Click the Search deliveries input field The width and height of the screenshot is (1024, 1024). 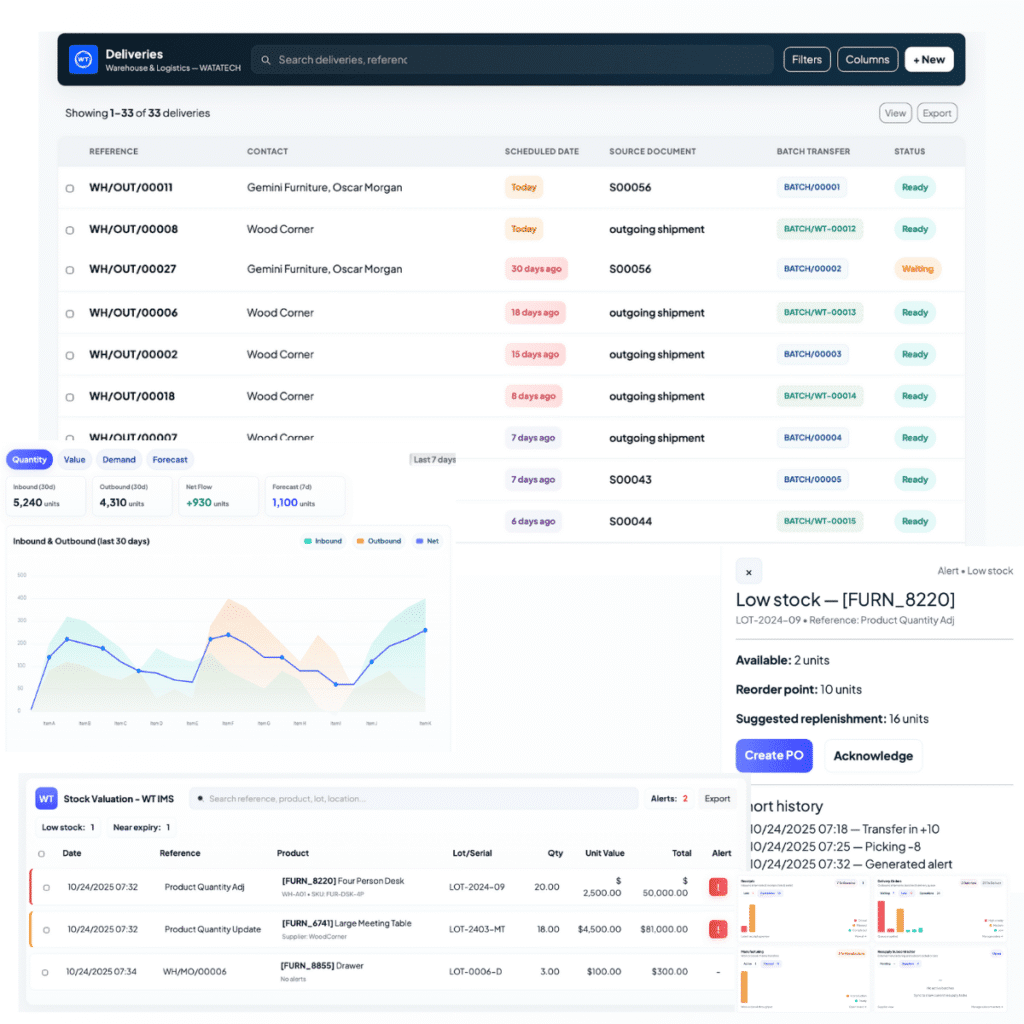[x=510, y=60]
